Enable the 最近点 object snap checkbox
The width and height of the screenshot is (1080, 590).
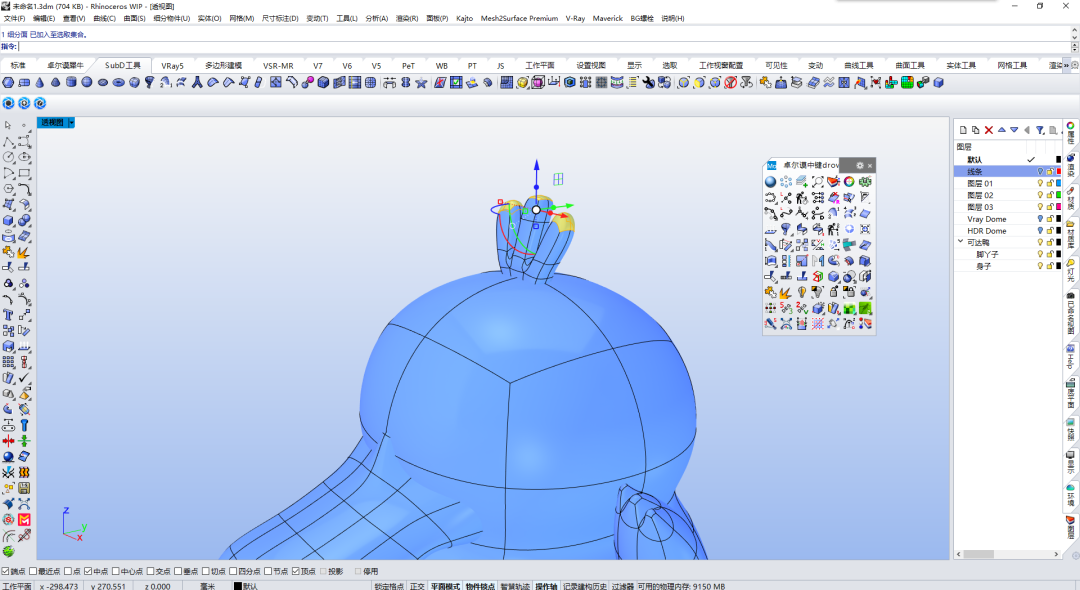click(33, 571)
